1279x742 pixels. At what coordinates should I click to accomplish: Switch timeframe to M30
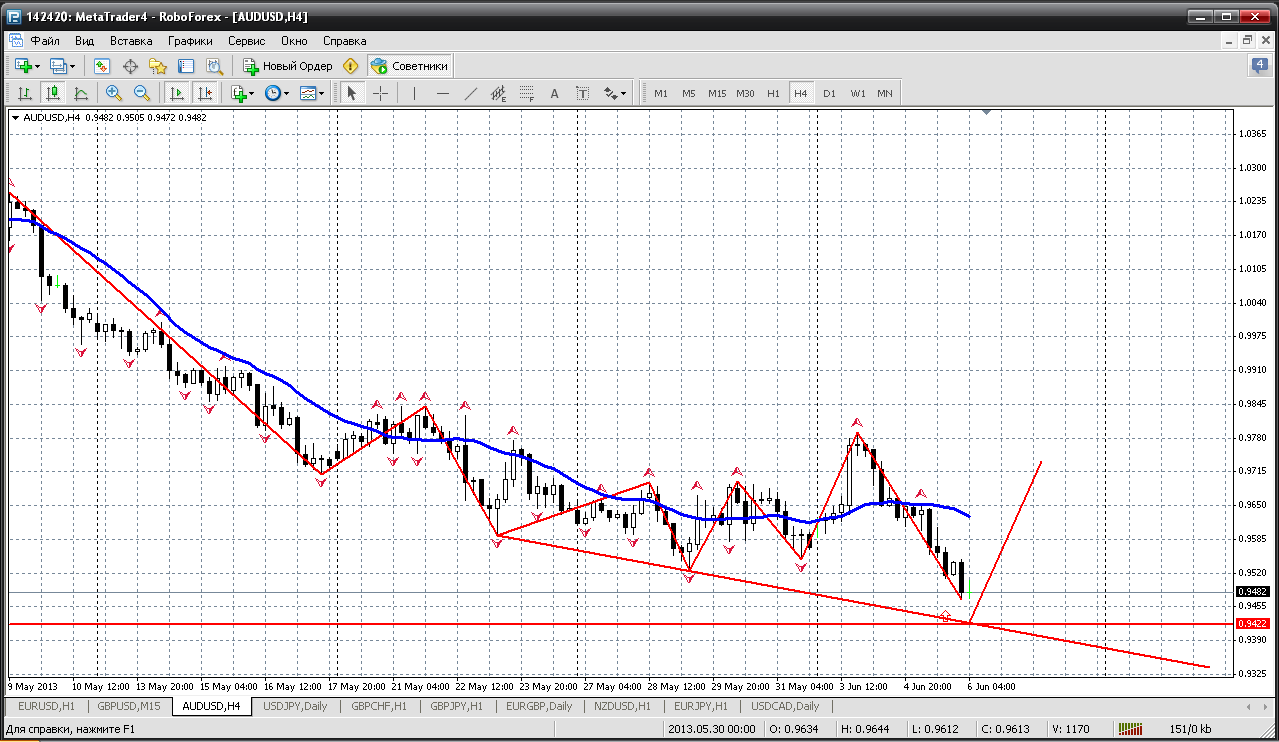[x=745, y=93]
